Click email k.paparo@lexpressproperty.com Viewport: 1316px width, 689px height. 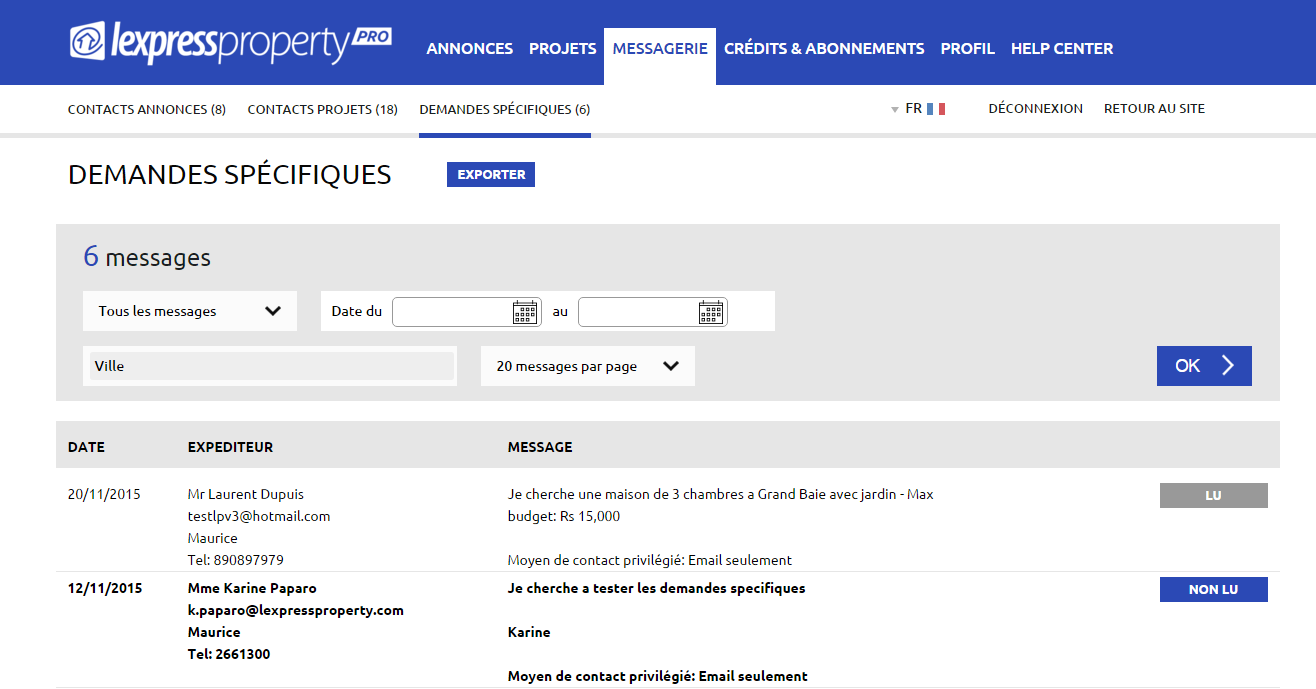click(x=296, y=610)
